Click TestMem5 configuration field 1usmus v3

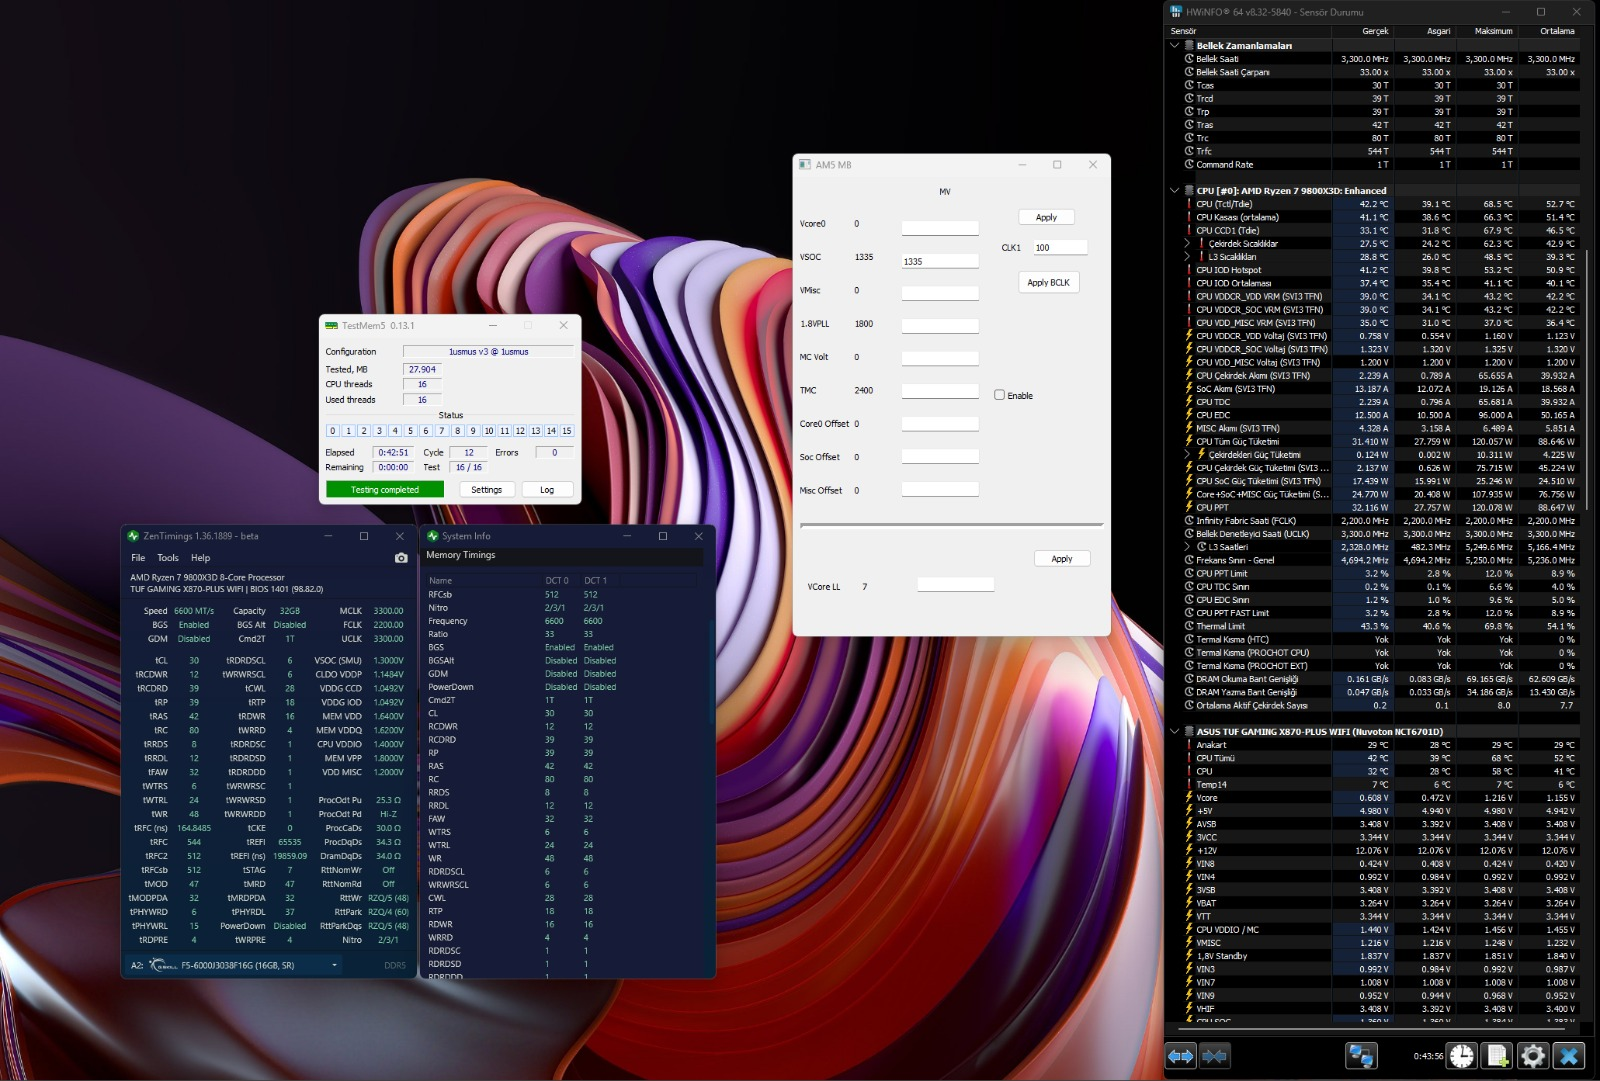click(488, 351)
